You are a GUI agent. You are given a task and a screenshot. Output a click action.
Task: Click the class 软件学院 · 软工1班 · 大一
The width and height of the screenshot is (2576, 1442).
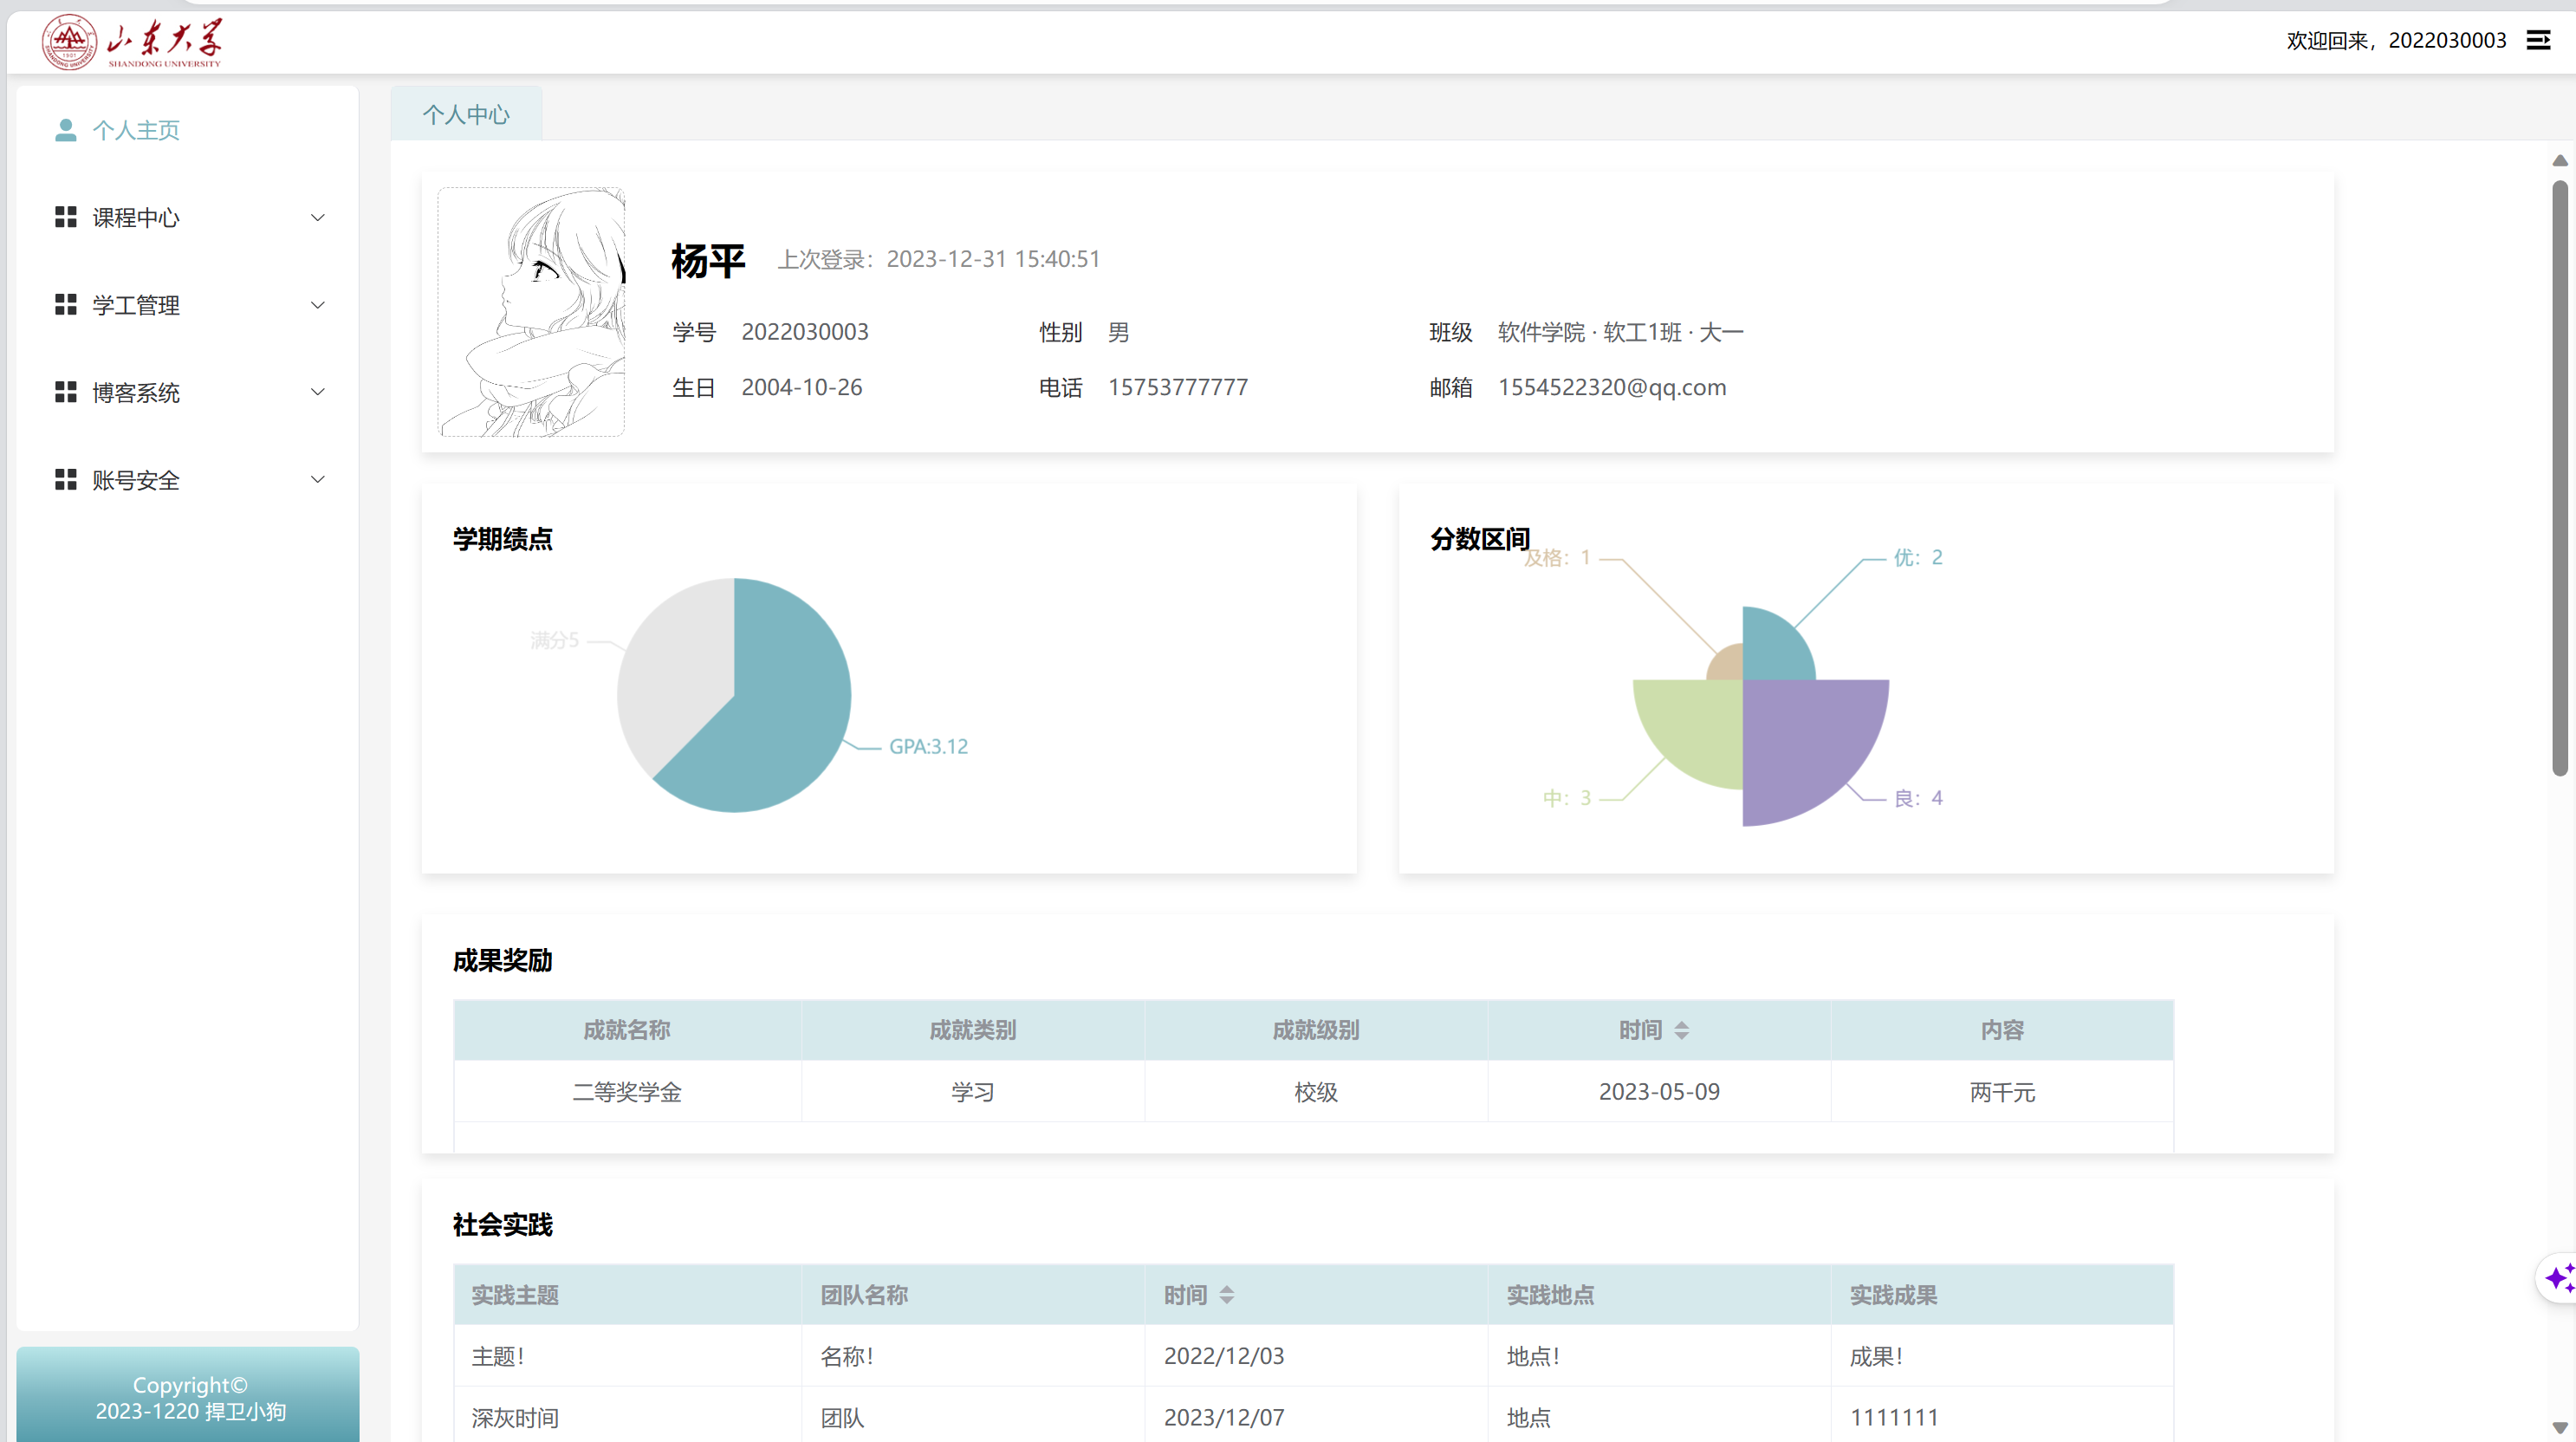pyautogui.click(x=1621, y=332)
